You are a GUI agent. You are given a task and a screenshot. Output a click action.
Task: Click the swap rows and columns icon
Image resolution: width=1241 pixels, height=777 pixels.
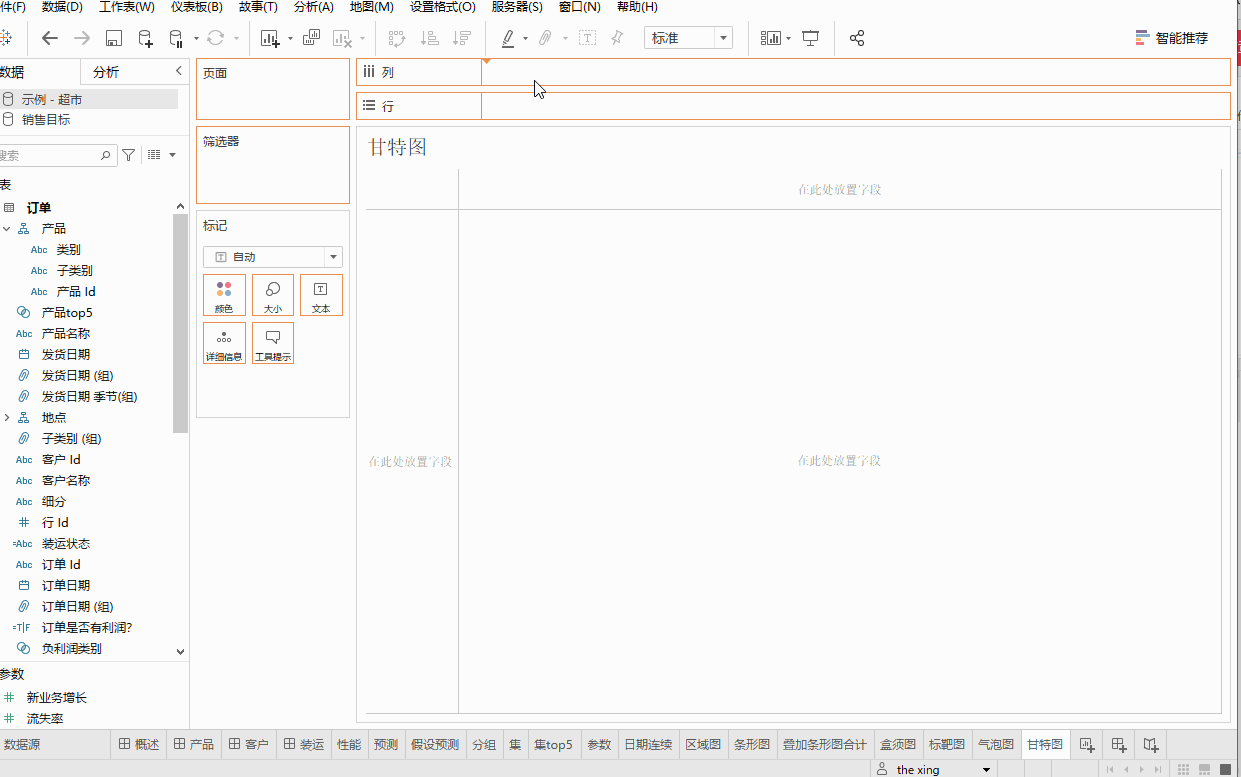[x=397, y=38]
